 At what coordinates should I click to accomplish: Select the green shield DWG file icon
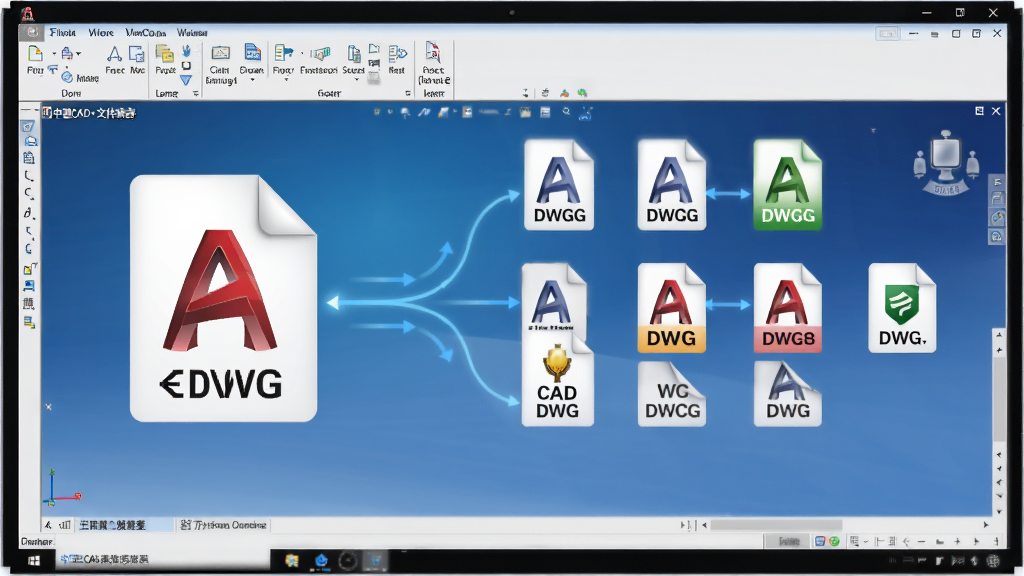click(x=902, y=308)
